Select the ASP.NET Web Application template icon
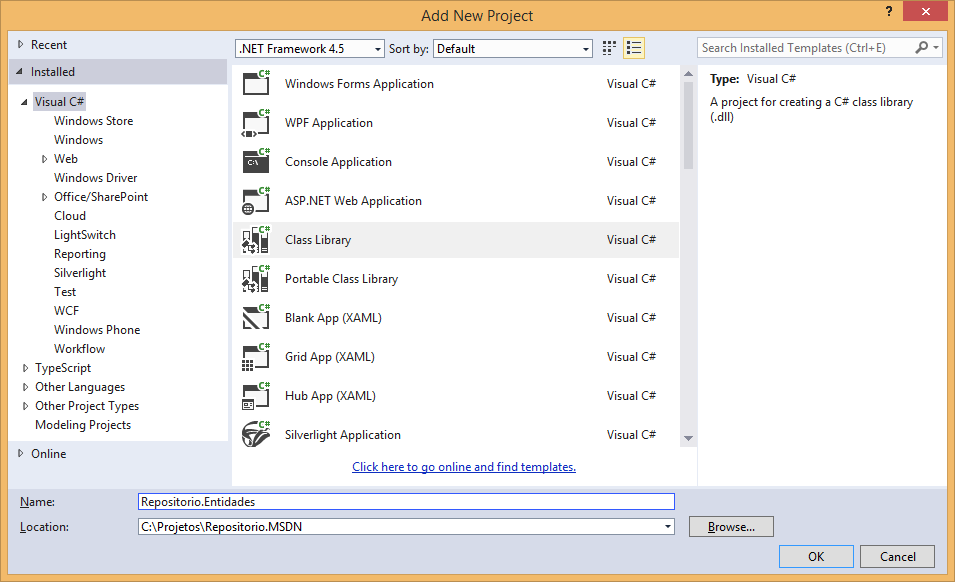Viewport: 955px width, 582px height. click(256, 200)
